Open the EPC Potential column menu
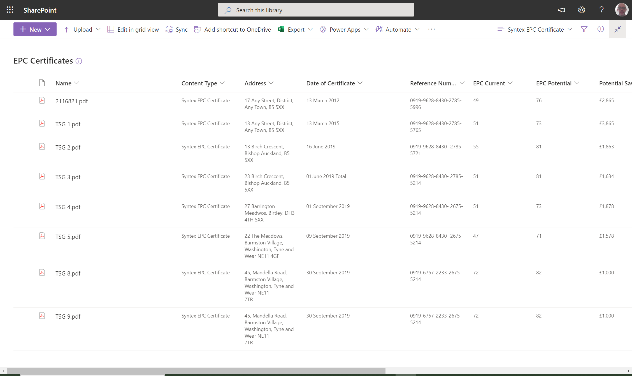The width and height of the screenshot is (632, 376). (557, 83)
